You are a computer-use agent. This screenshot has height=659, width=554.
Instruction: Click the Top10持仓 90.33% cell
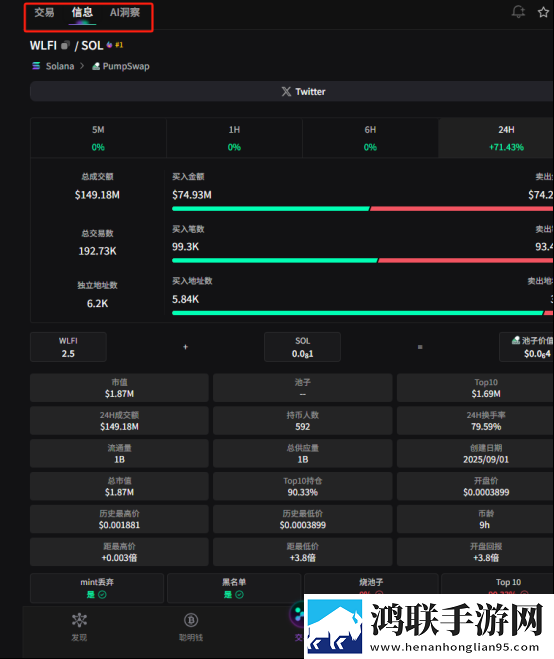303,486
